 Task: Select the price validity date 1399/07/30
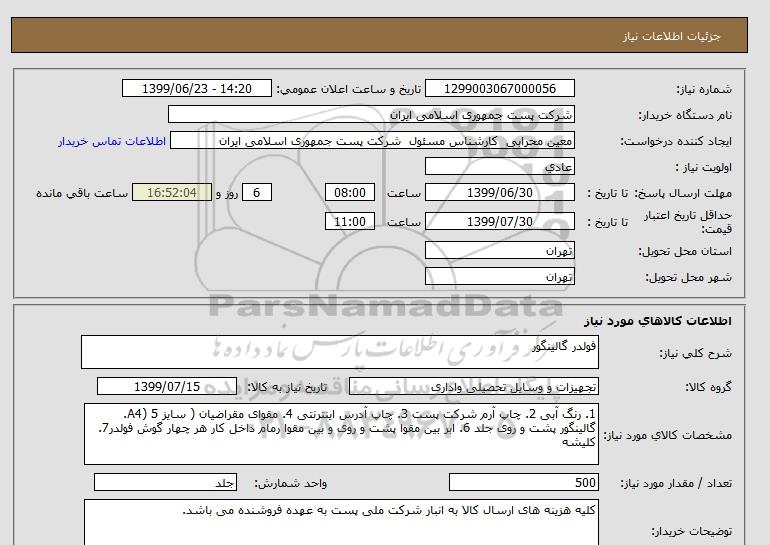[x=499, y=221]
